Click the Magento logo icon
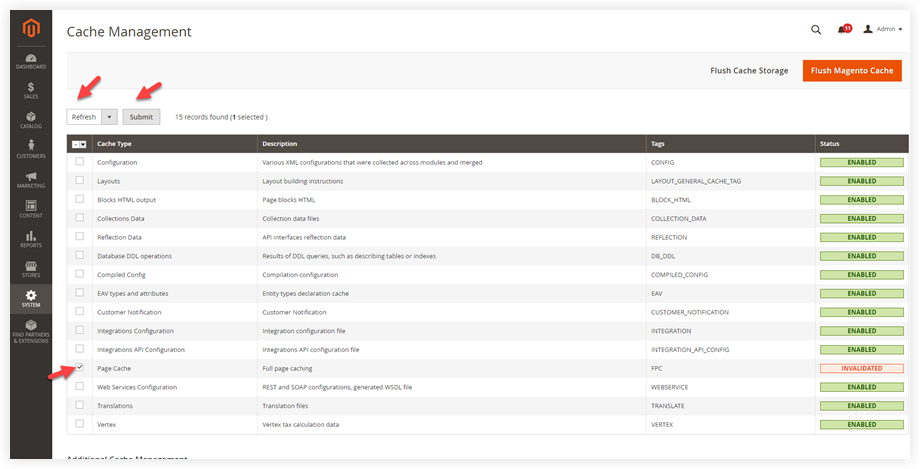 (x=31, y=29)
